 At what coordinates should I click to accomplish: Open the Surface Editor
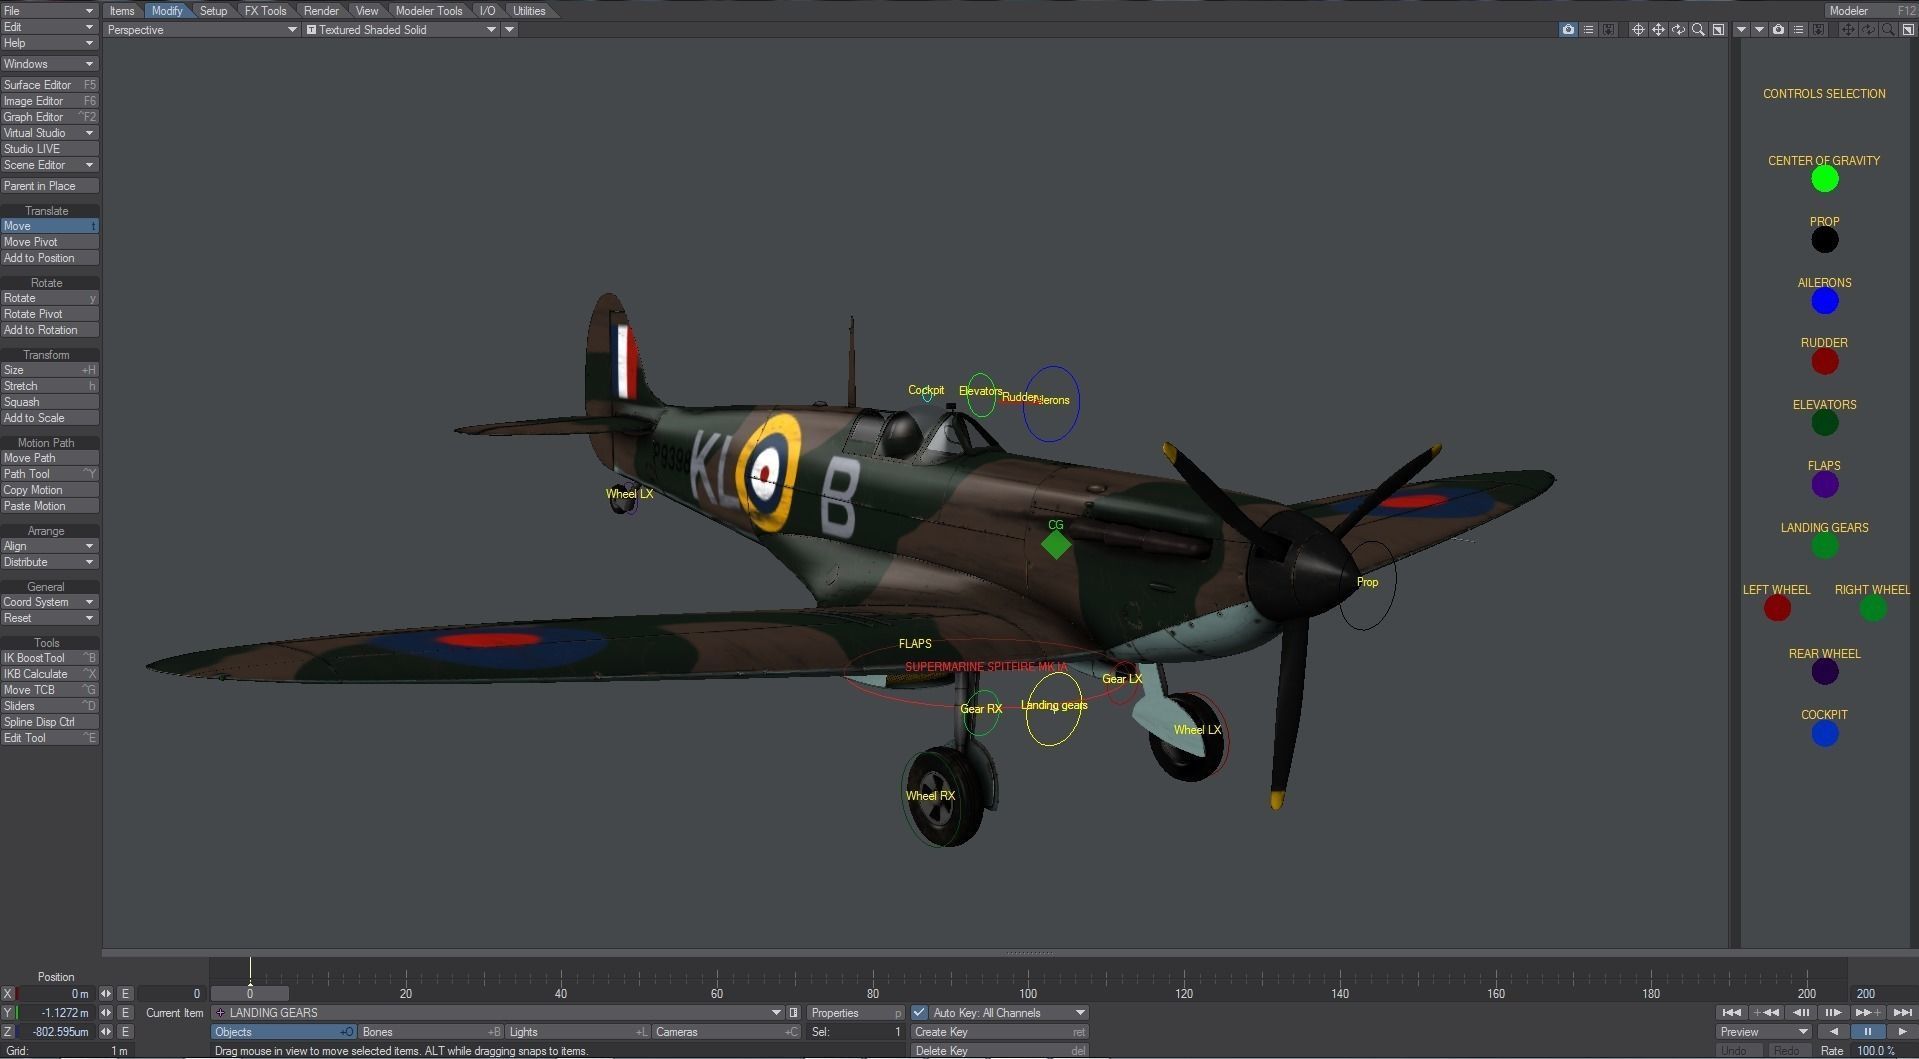pyautogui.click(x=49, y=85)
